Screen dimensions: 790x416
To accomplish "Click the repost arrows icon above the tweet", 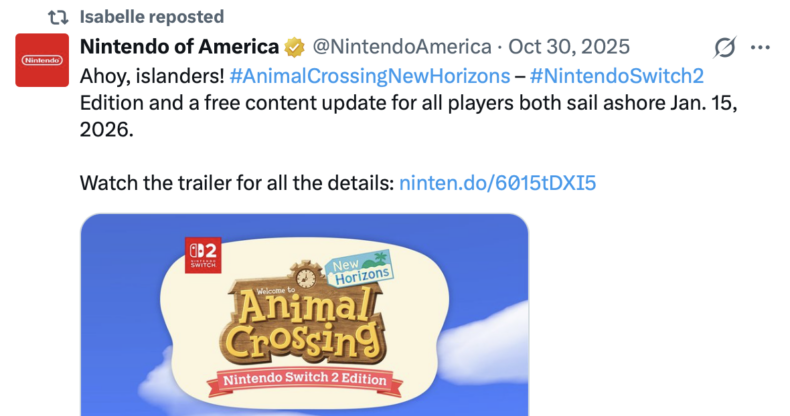I will pyautogui.click(x=58, y=17).
